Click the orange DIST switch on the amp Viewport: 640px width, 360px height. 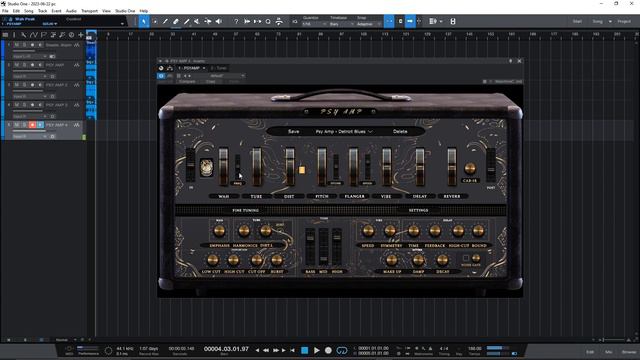(x=302, y=170)
